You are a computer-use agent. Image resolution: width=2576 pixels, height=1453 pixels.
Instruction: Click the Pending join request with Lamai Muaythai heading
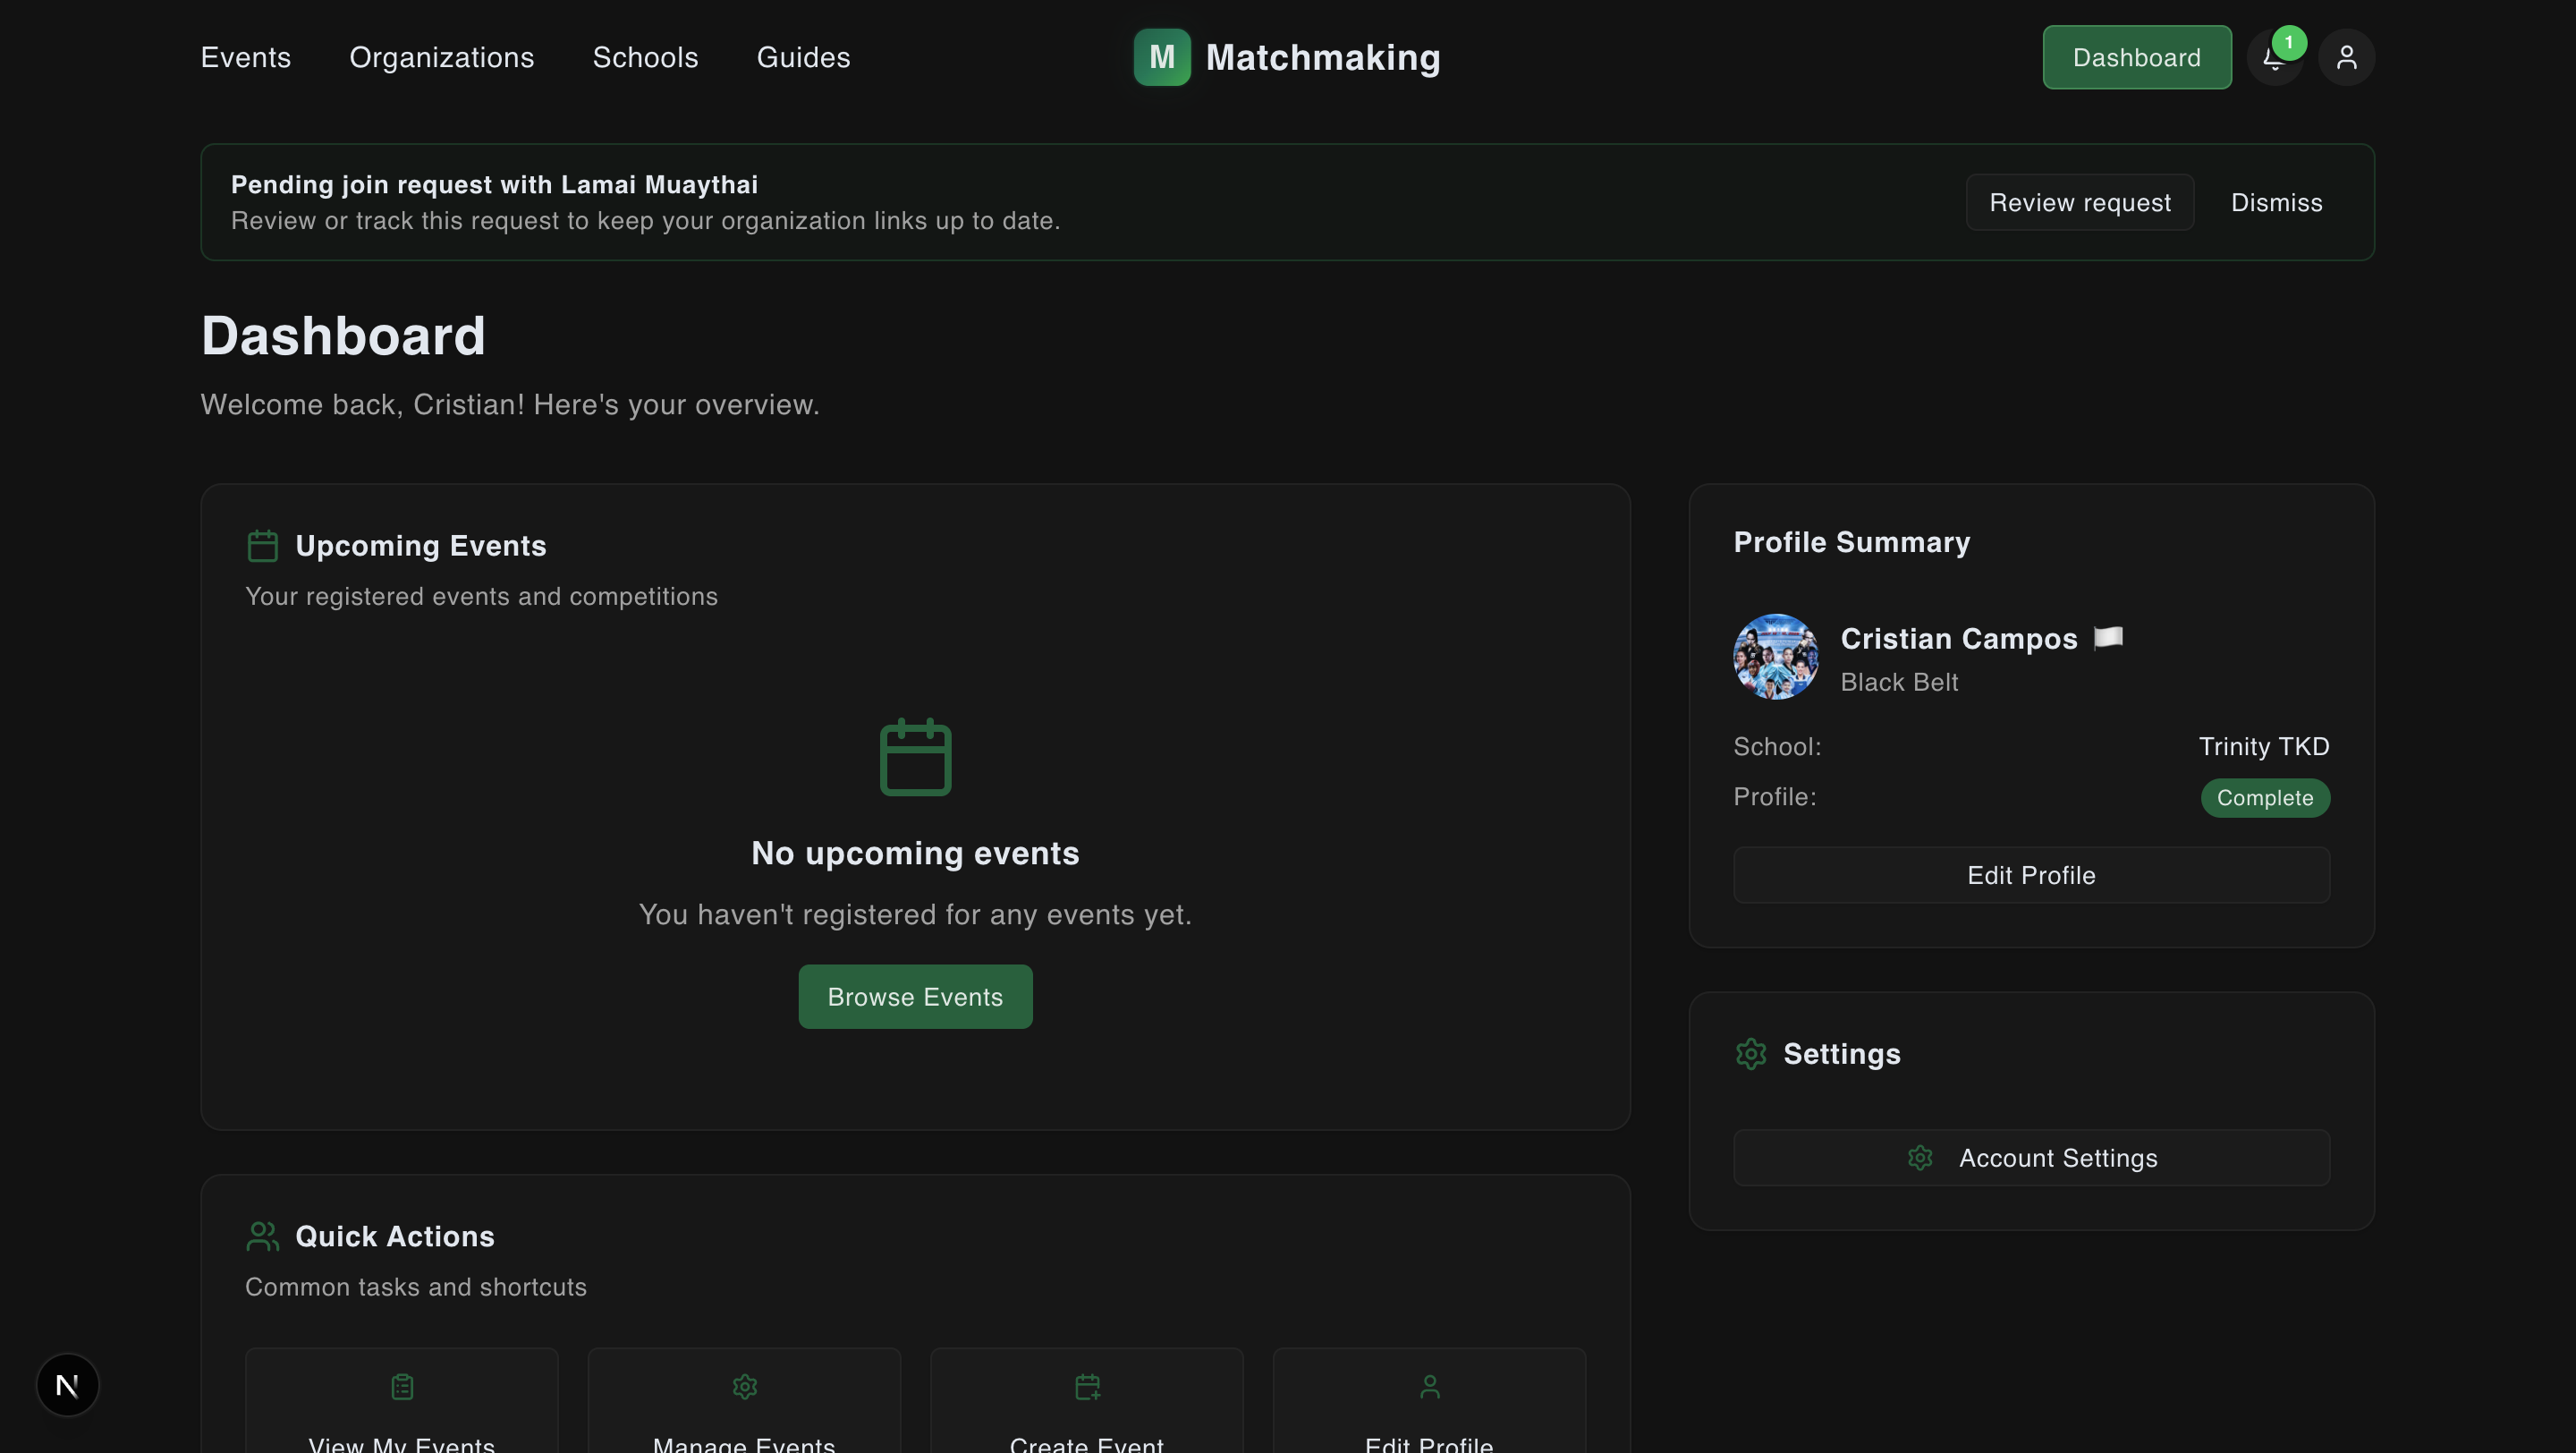[x=494, y=184]
